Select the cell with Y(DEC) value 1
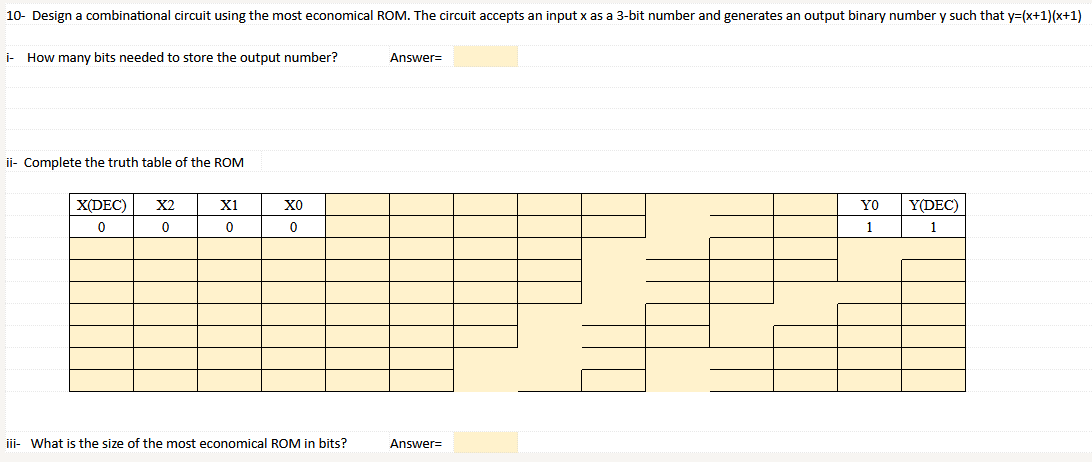The width and height of the screenshot is (1092, 462). 933,227
